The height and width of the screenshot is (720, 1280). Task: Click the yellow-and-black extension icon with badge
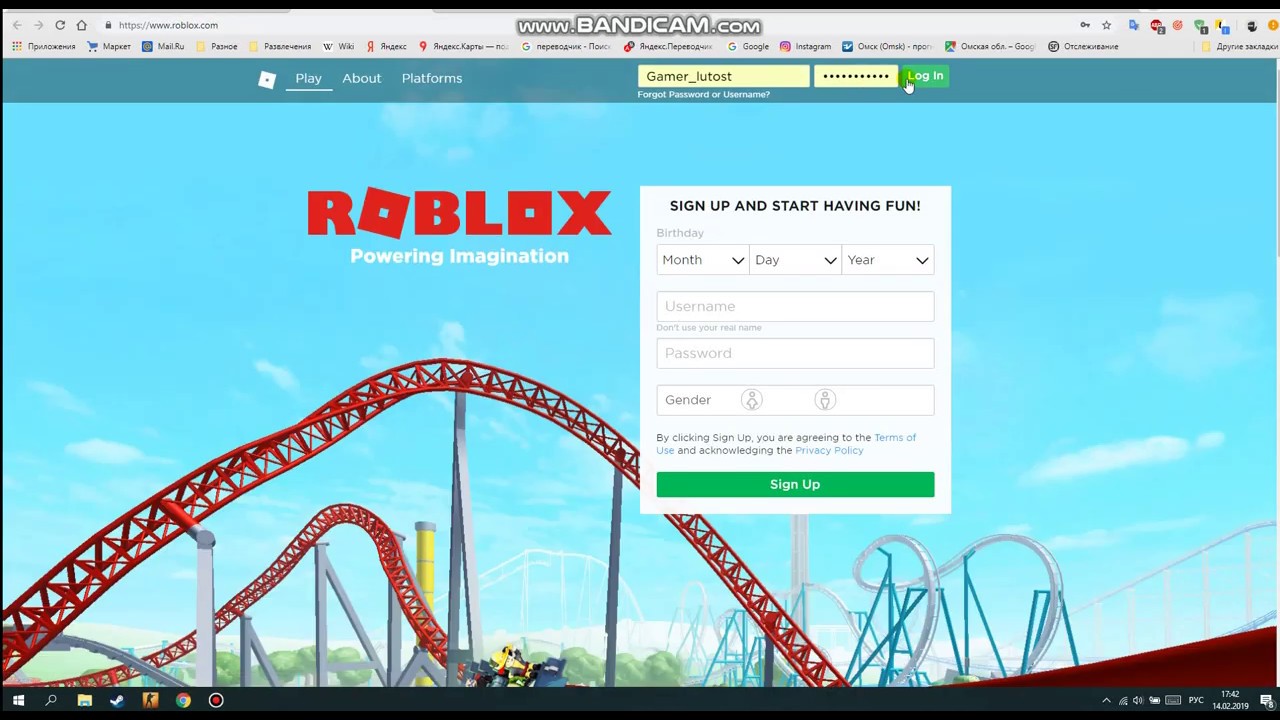pyautogui.click(x=1222, y=26)
